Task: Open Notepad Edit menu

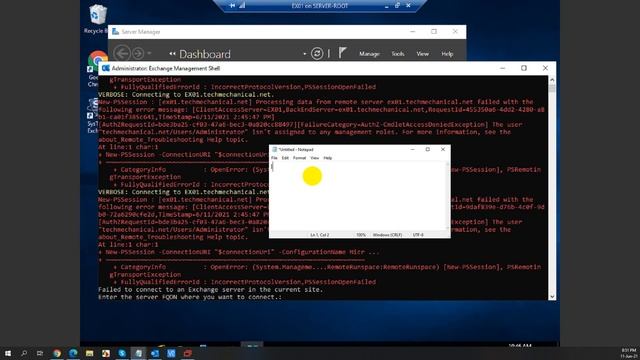Action: pyautogui.click(x=285, y=158)
